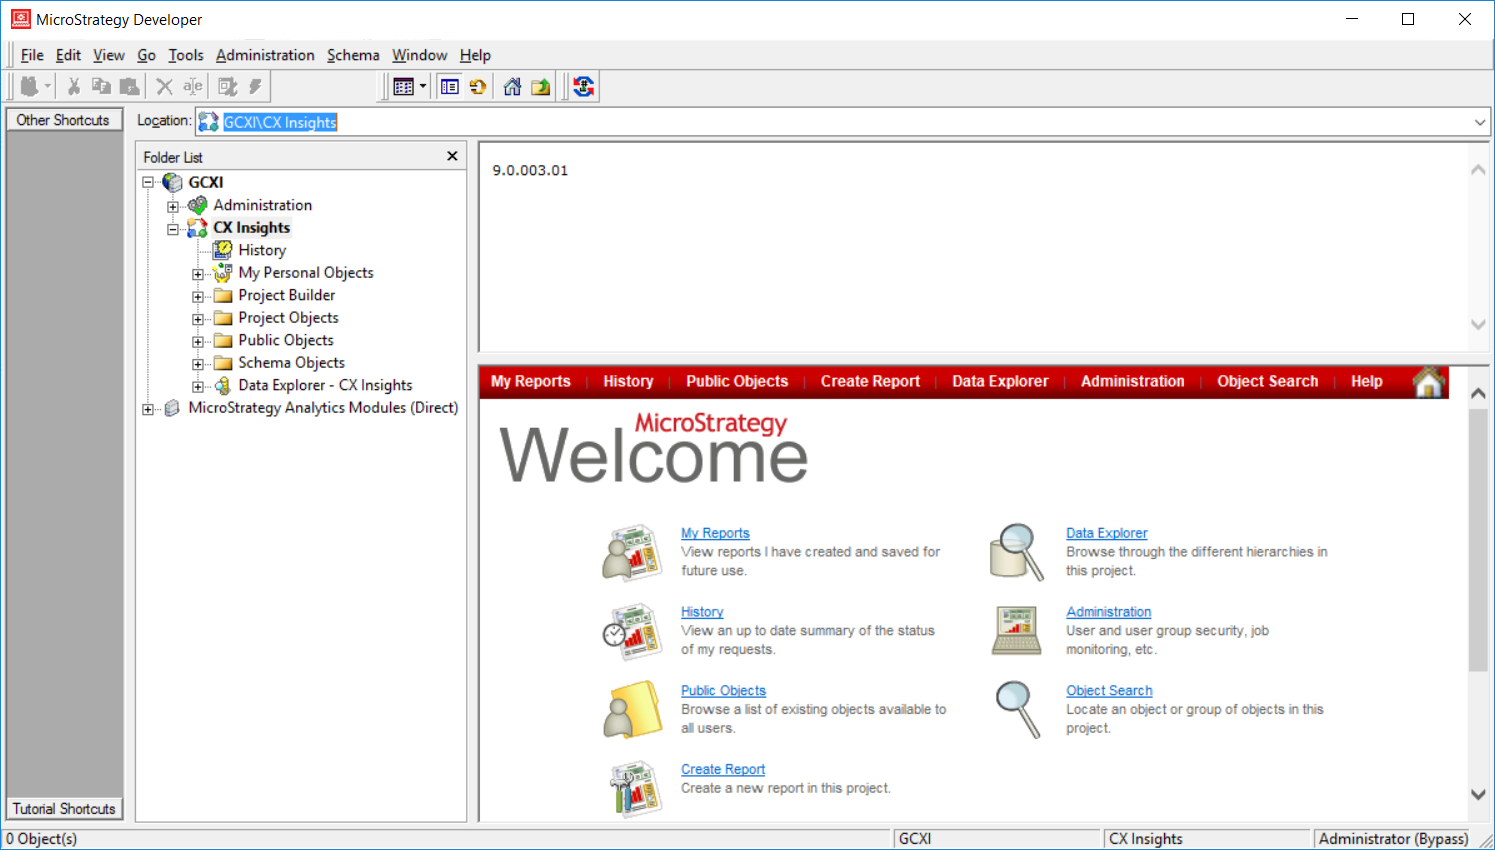Click the Tutorial Shortcuts button
This screenshot has height=850, width=1495.
tap(64, 808)
